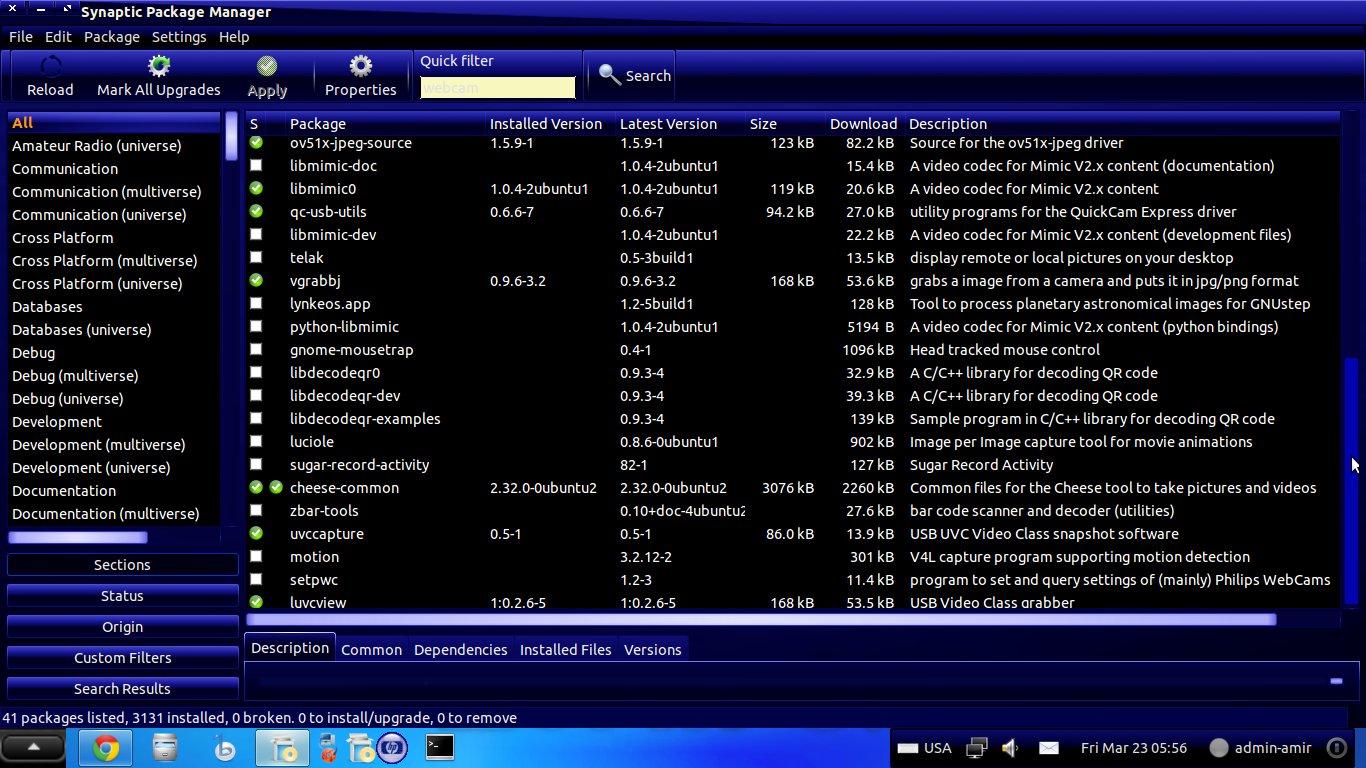Click the Mark All Upgrades icon

tap(158, 66)
